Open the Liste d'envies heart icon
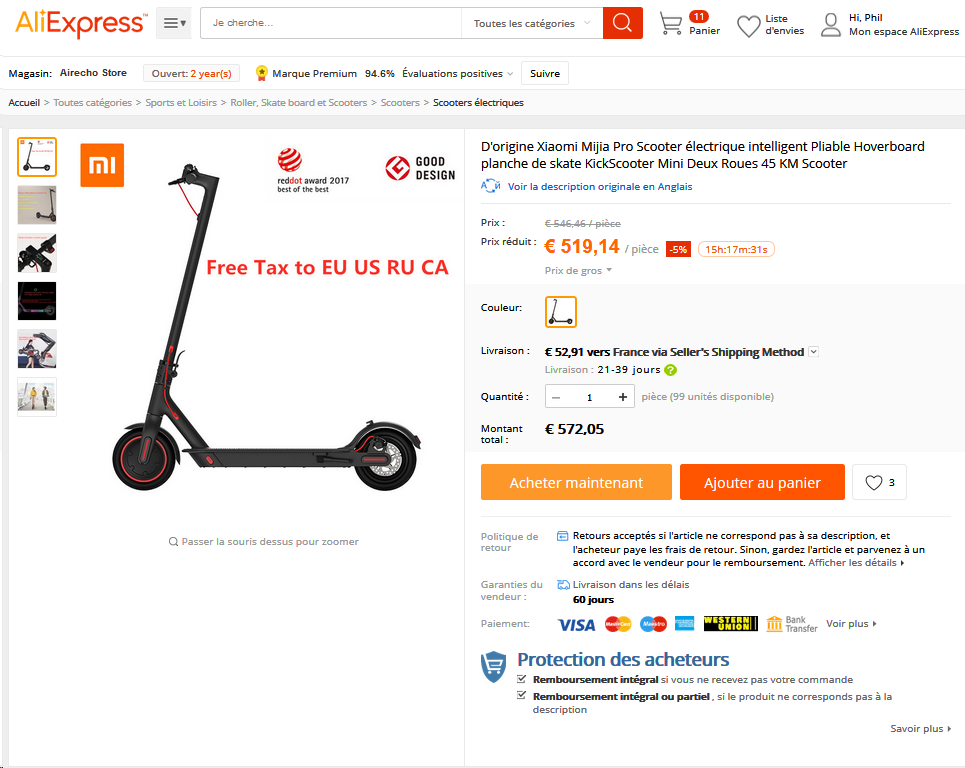Image resolution: width=965 pixels, height=768 pixels. [748, 26]
